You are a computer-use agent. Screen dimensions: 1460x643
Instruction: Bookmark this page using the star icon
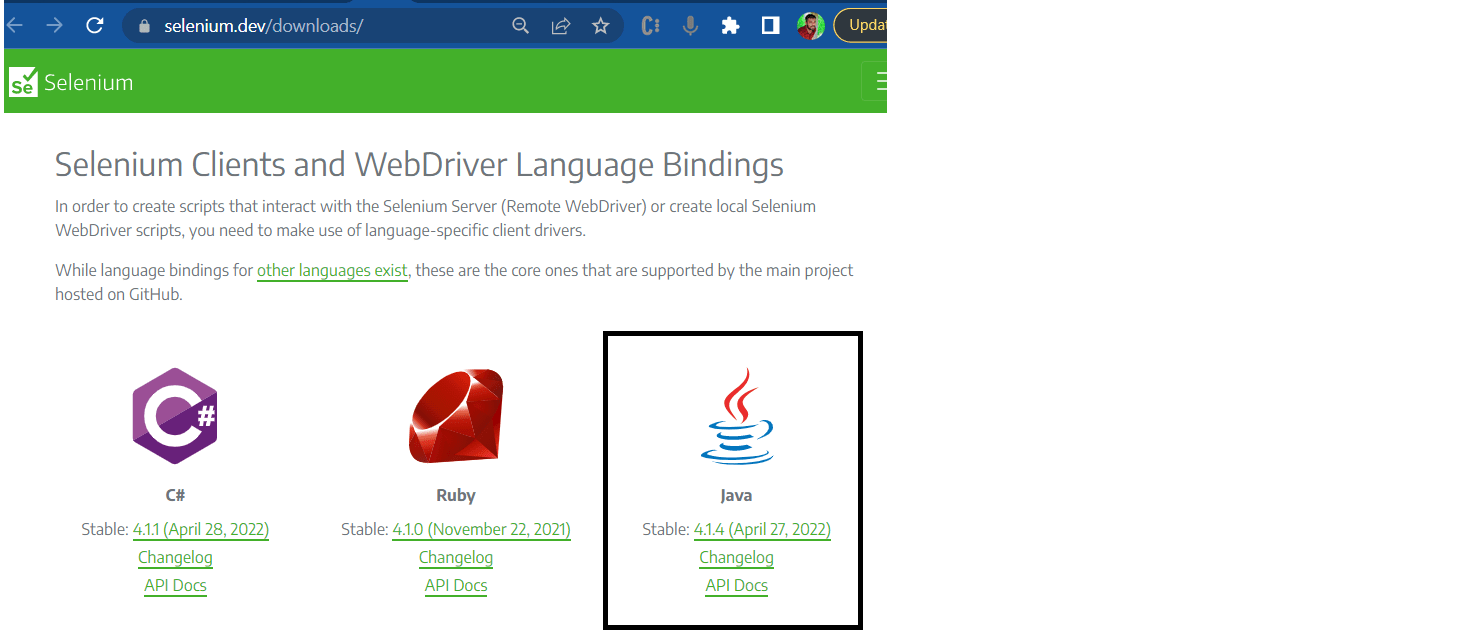pos(601,25)
